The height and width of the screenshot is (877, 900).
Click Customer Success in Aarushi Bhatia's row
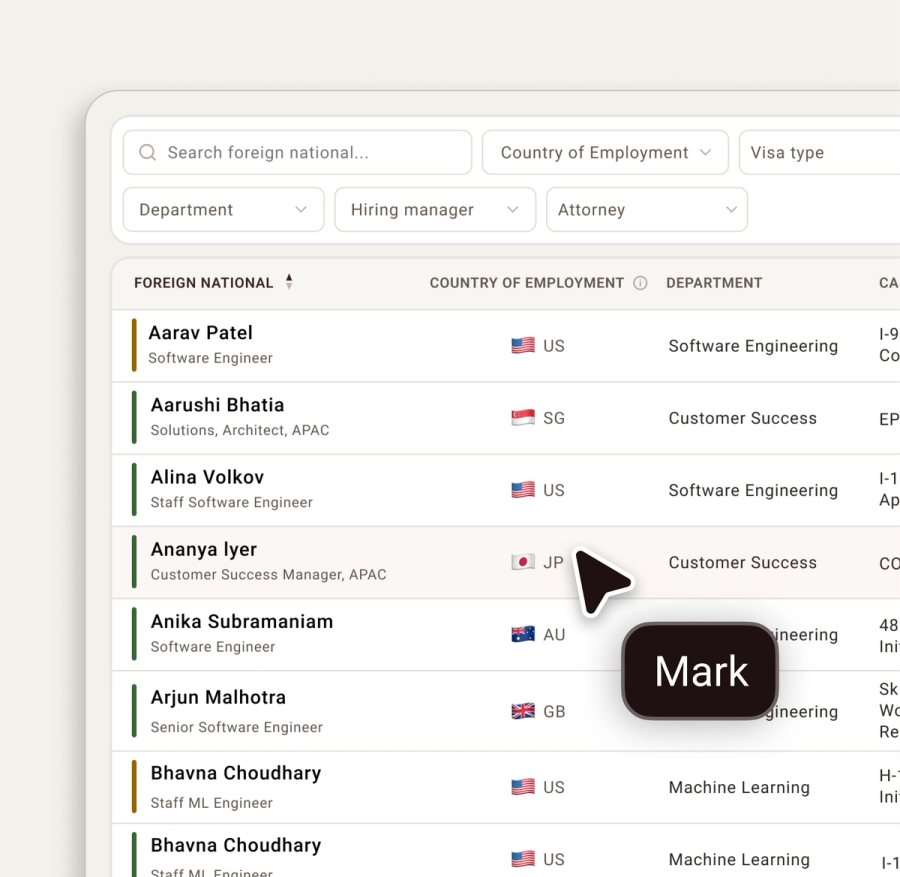(x=742, y=418)
